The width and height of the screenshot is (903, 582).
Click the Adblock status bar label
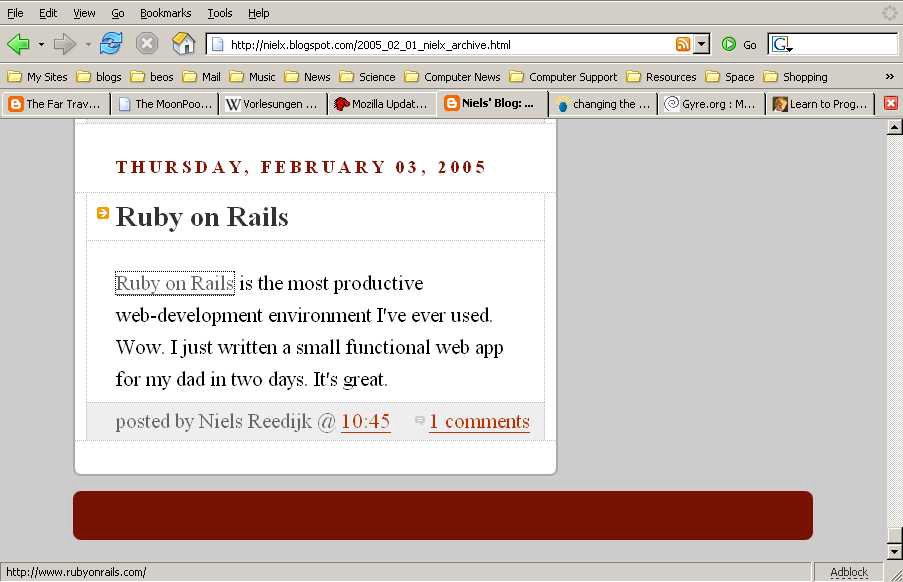(x=849, y=572)
